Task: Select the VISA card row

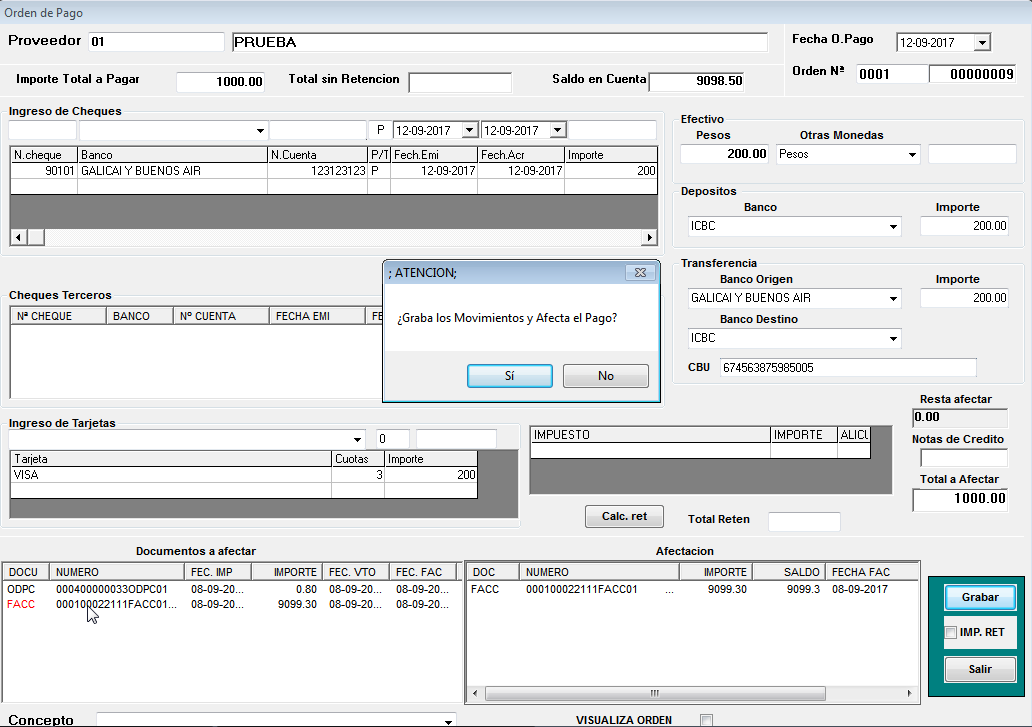Action: coord(244,475)
